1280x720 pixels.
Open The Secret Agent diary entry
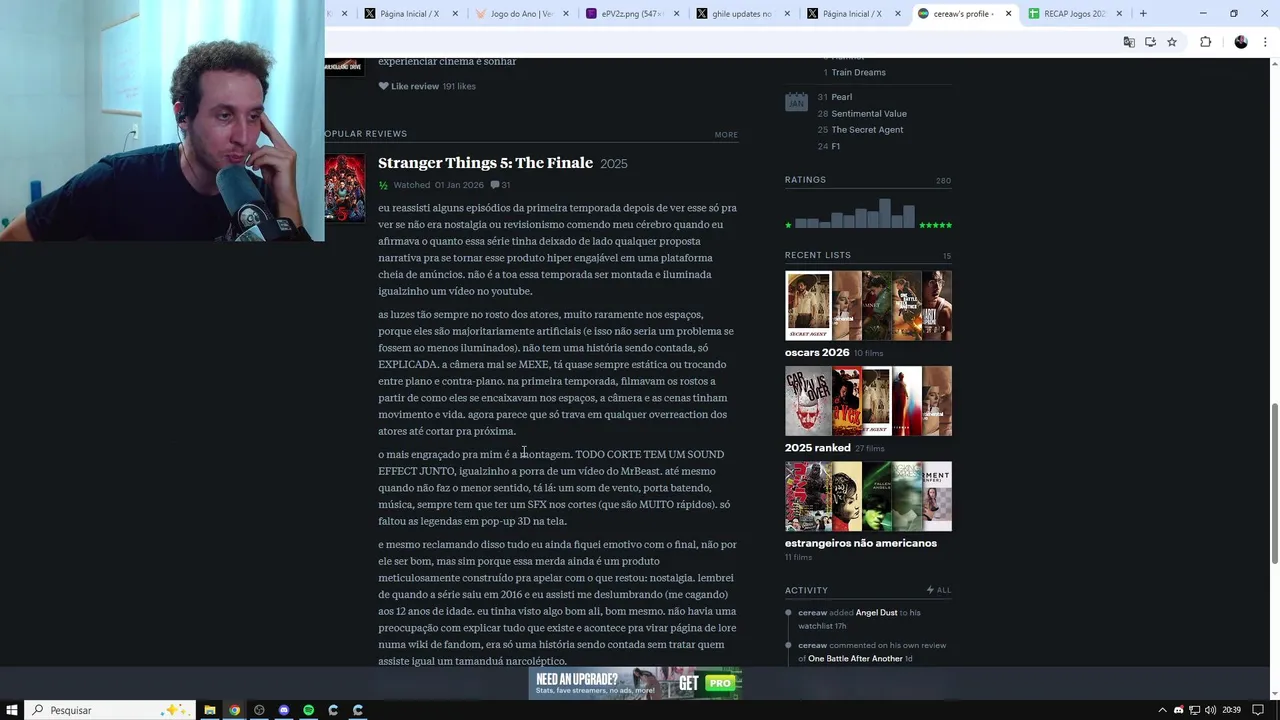867,129
